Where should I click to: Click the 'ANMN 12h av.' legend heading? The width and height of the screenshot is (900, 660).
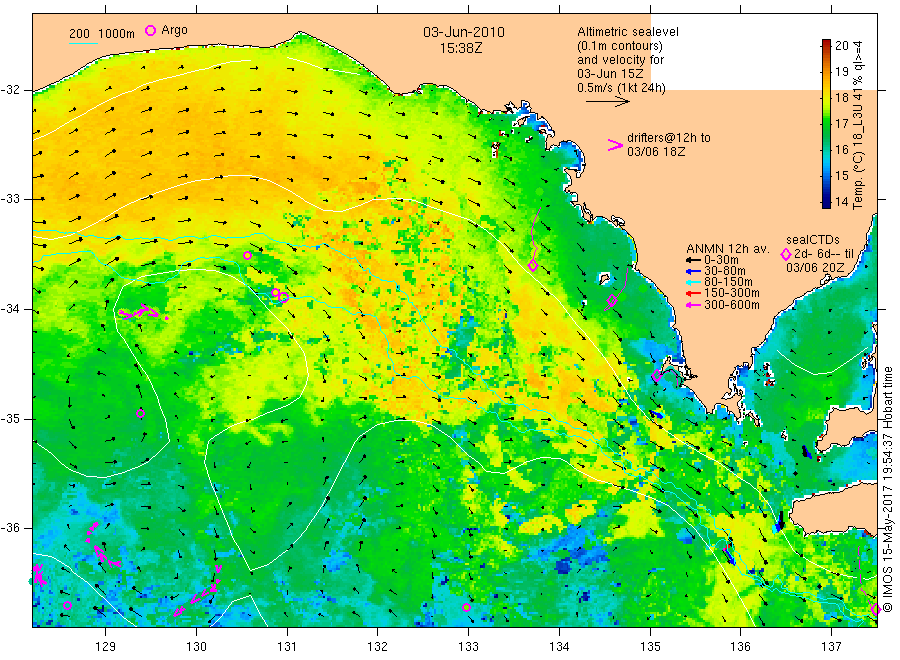click(728, 249)
